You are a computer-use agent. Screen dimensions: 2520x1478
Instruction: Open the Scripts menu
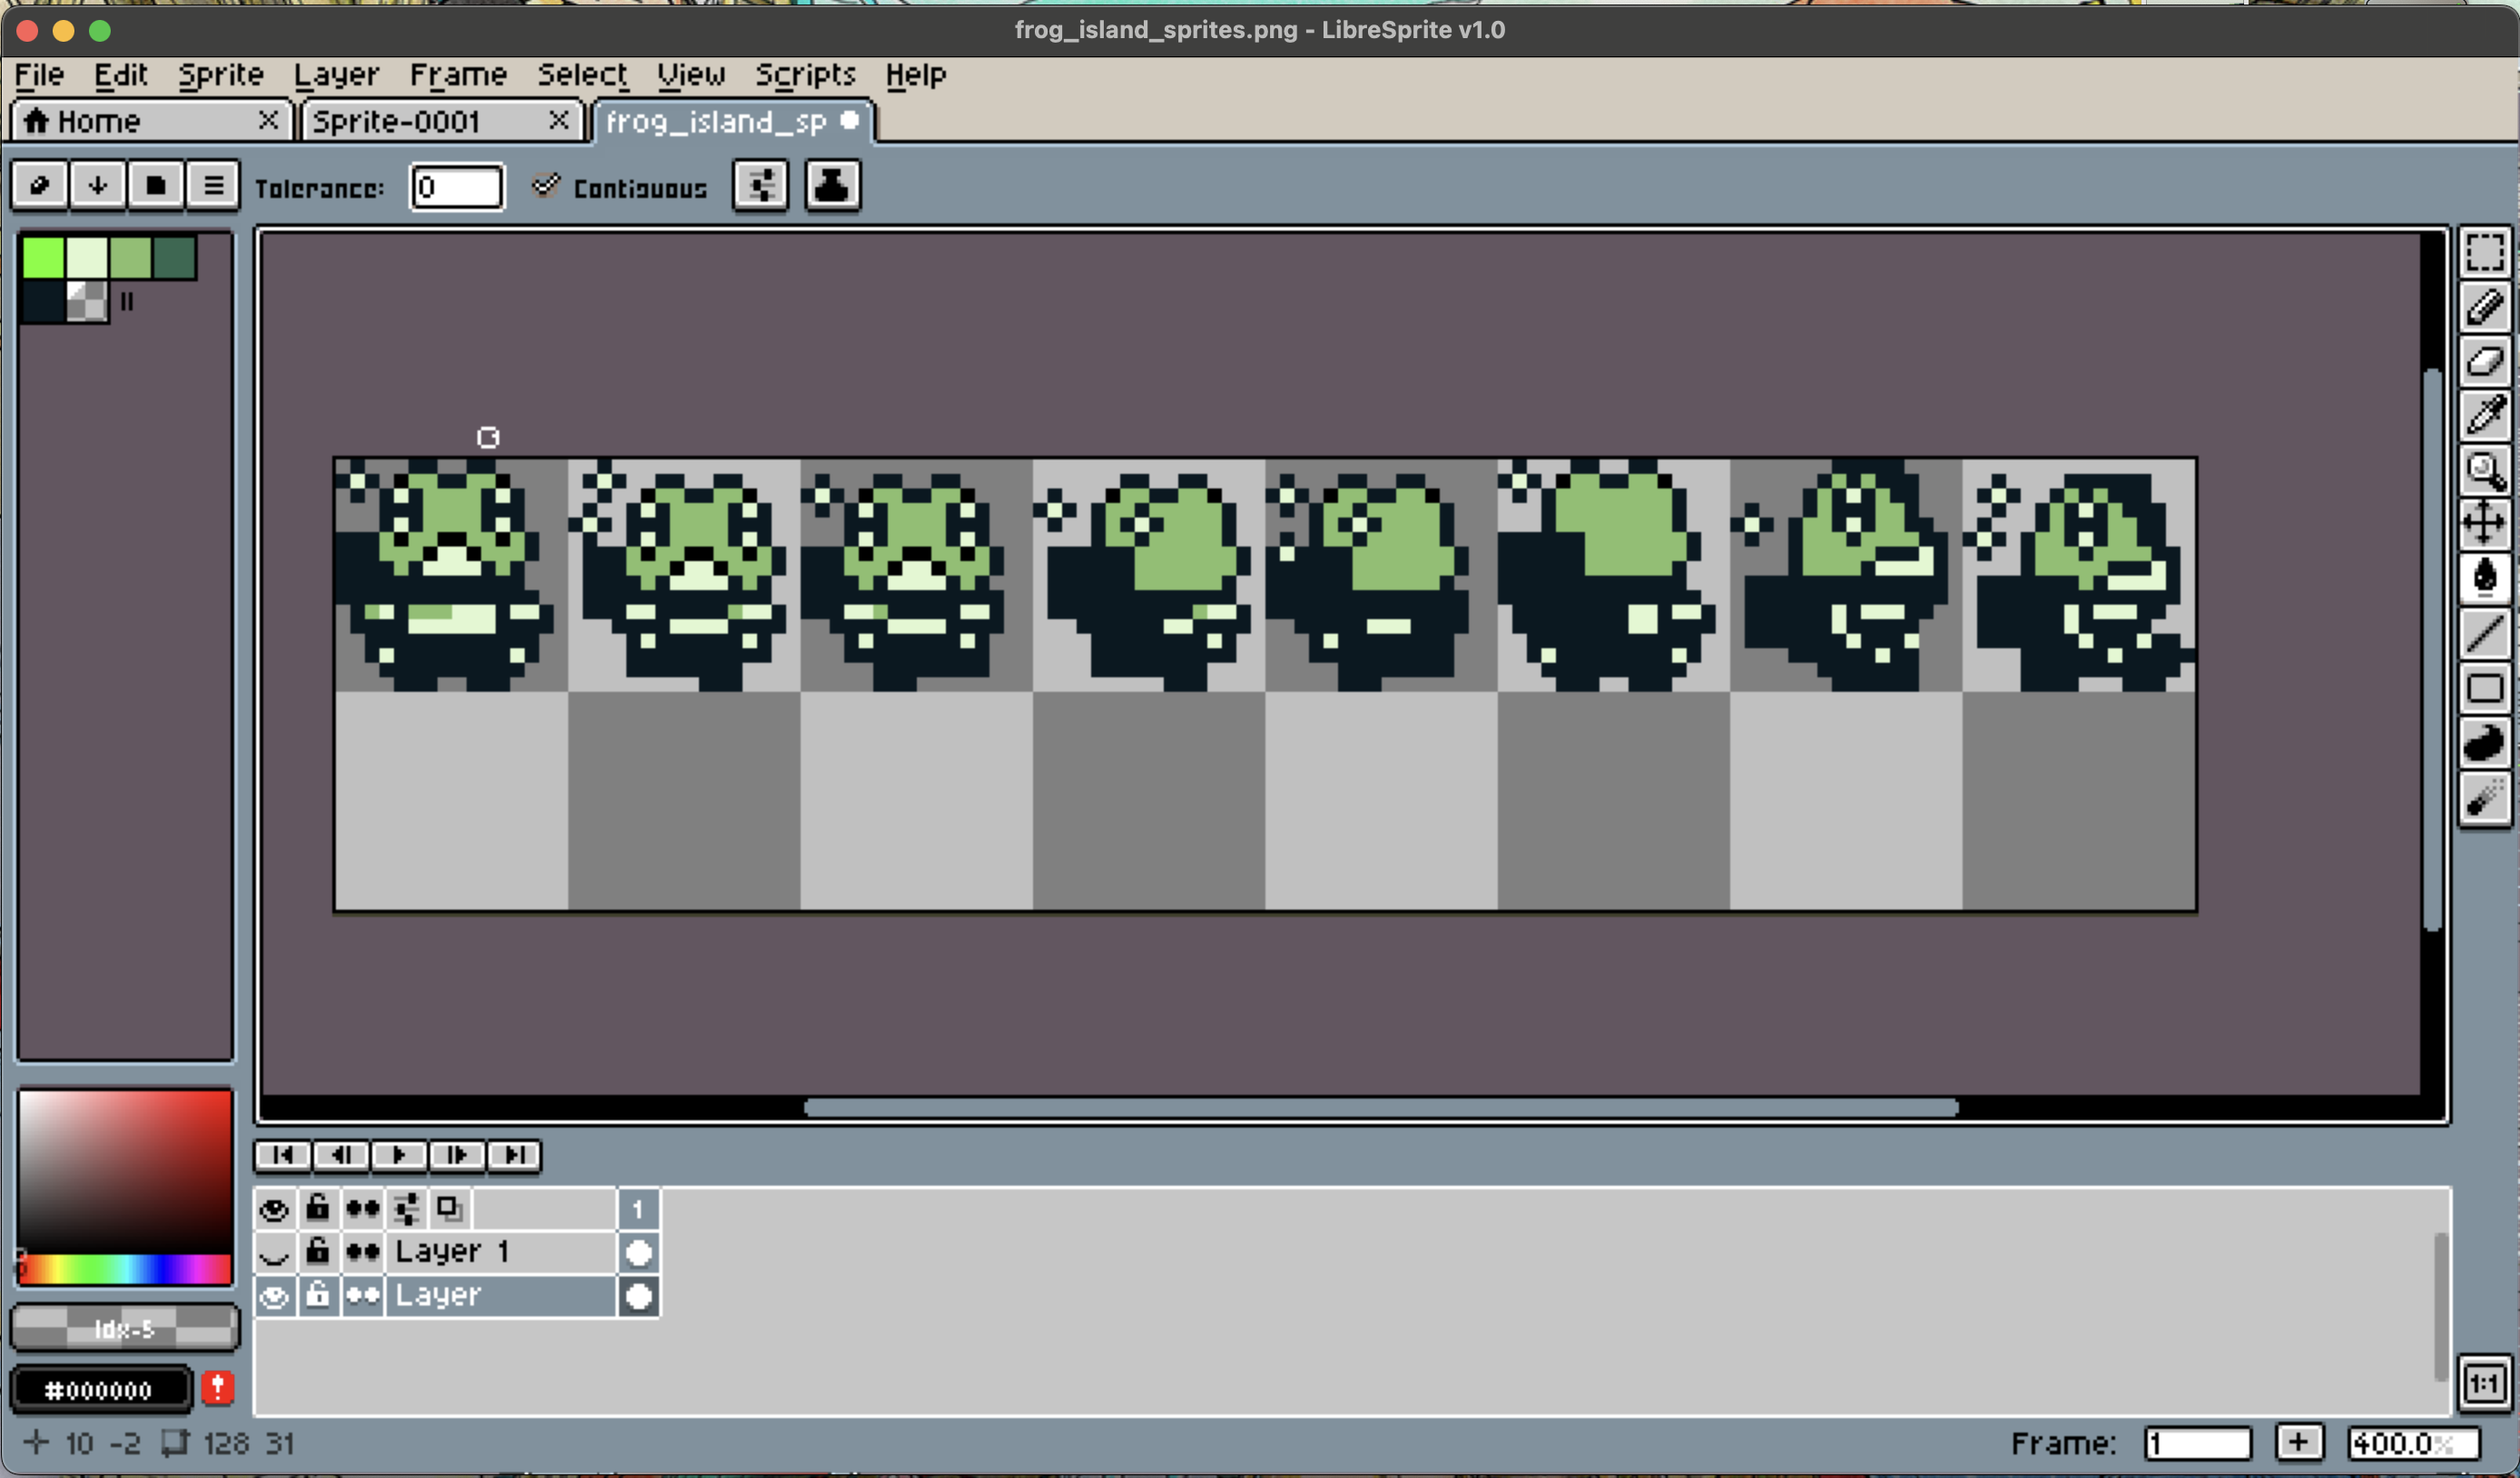pyautogui.click(x=805, y=75)
